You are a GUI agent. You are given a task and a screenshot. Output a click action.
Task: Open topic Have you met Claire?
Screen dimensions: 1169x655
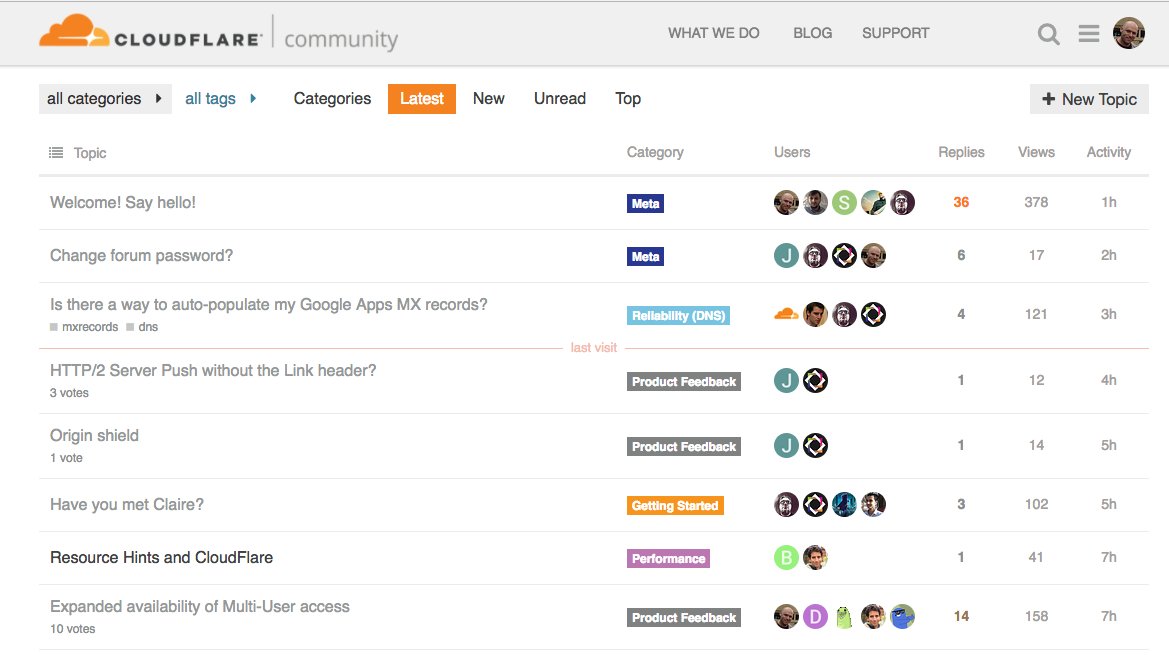tap(127, 504)
